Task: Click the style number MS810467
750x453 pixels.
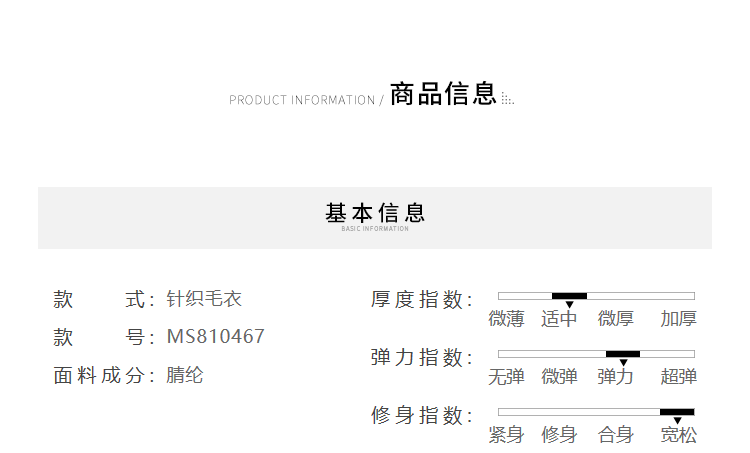Action: pos(215,336)
